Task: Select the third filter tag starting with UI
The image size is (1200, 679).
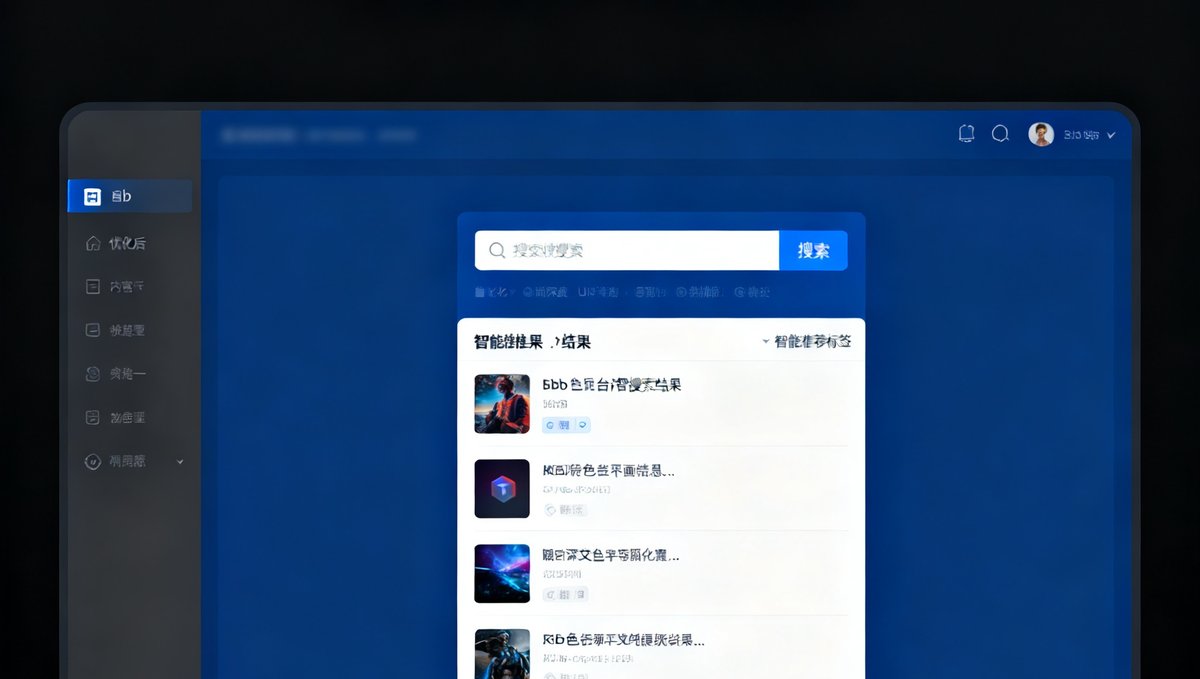Action: point(598,293)
